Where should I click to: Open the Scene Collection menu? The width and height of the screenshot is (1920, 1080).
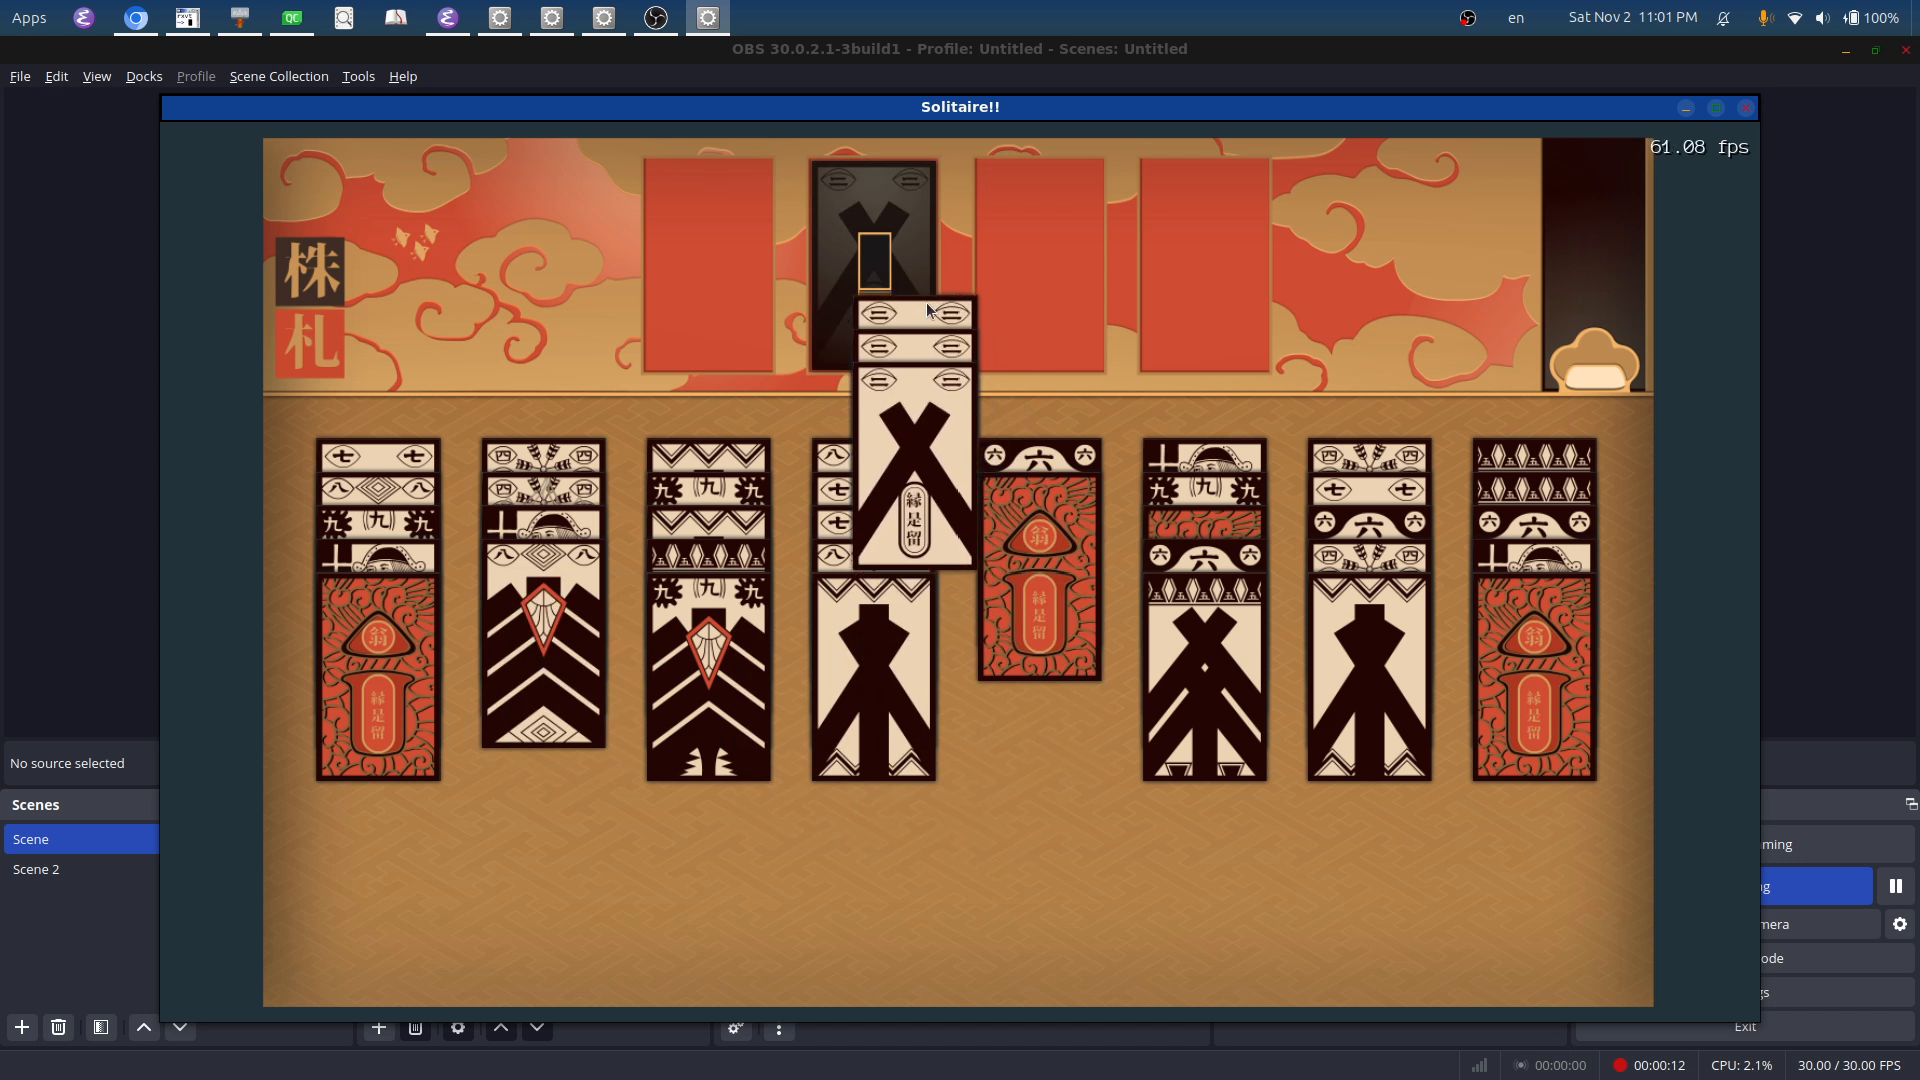[x=279, y=76]
